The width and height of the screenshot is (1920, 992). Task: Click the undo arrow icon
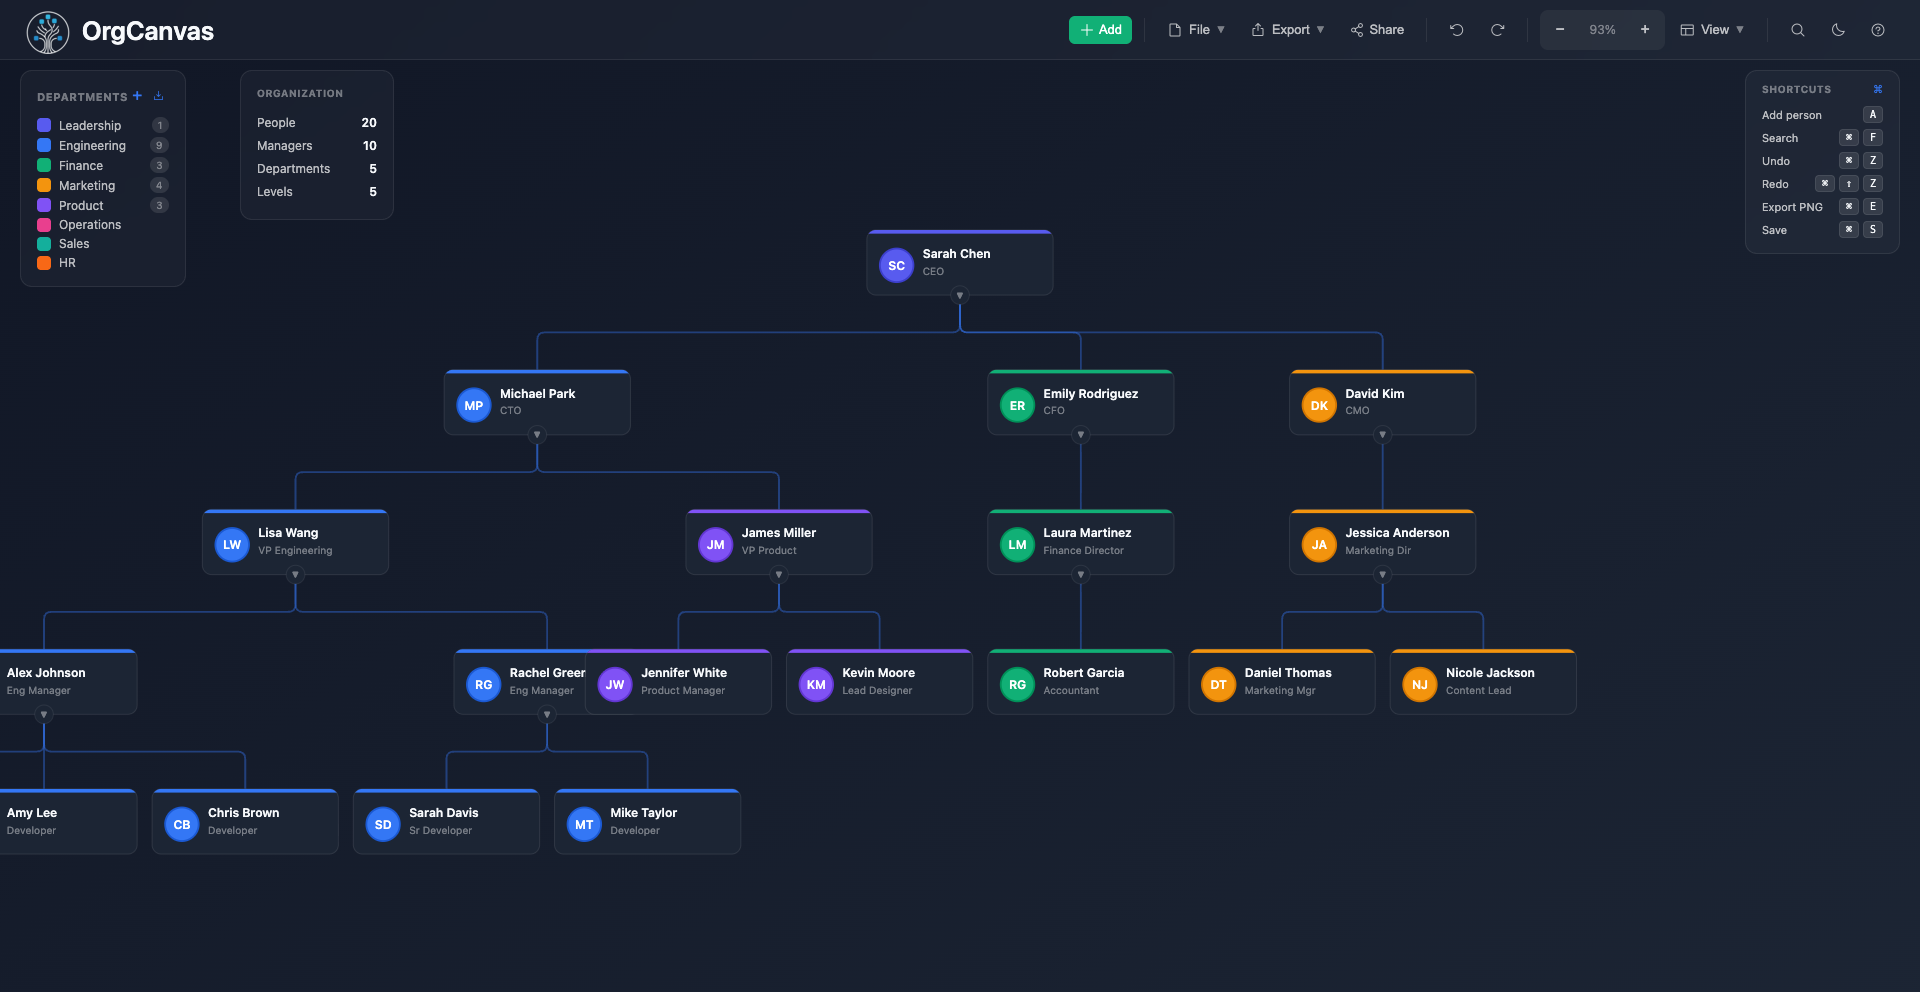[x=1457, y=30]
